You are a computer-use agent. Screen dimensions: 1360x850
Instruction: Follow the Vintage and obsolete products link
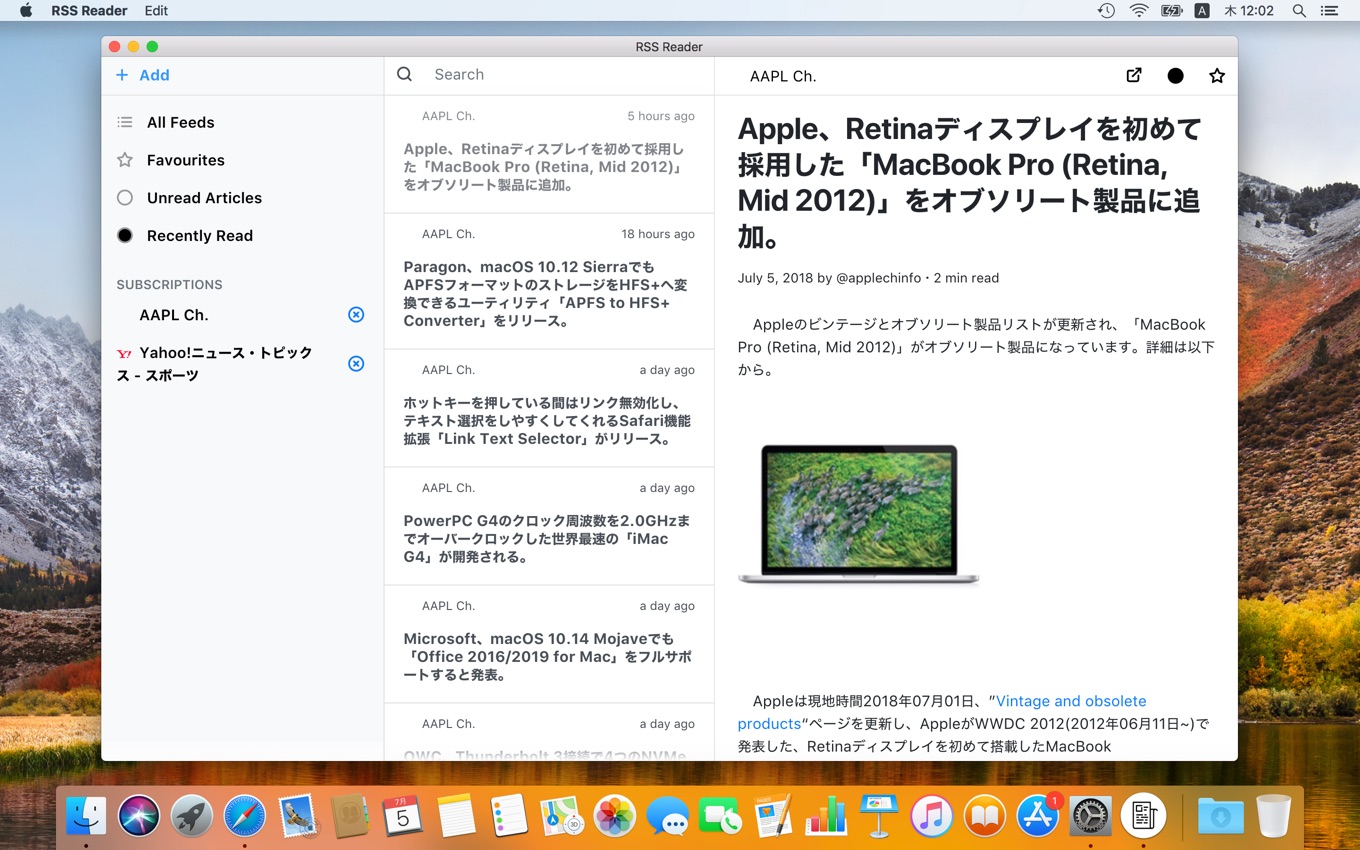pos(1070,701)
